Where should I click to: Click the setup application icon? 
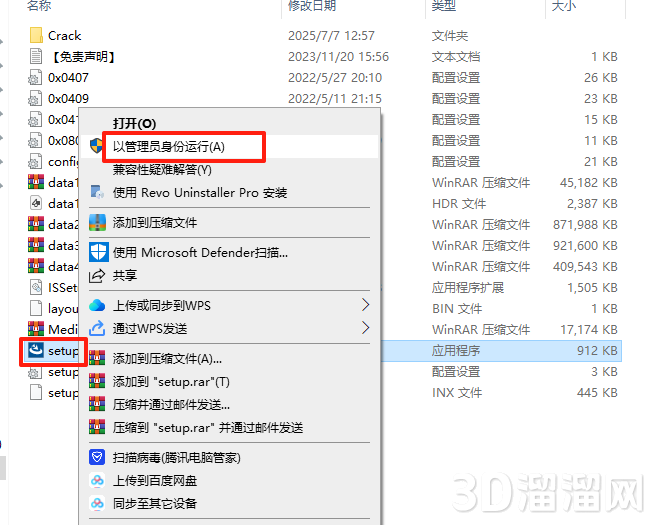tap(36, 351)
